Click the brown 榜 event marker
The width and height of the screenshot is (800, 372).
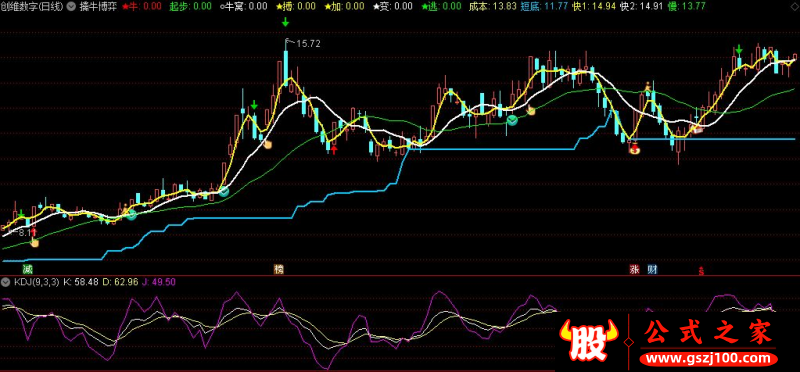[279, 269]
